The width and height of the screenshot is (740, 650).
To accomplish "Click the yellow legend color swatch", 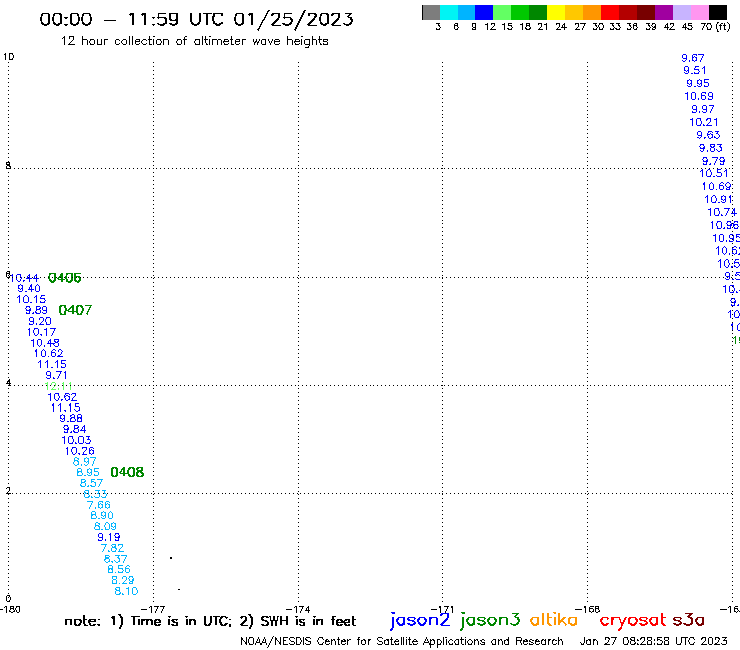I will click(x=556, y=12).
